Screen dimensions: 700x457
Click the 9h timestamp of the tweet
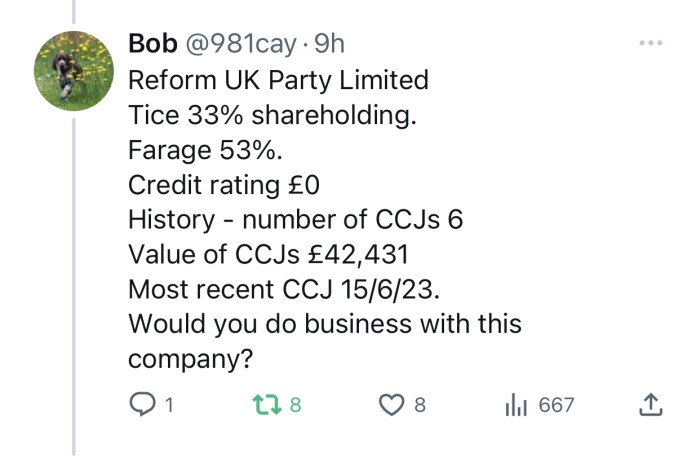329,44
